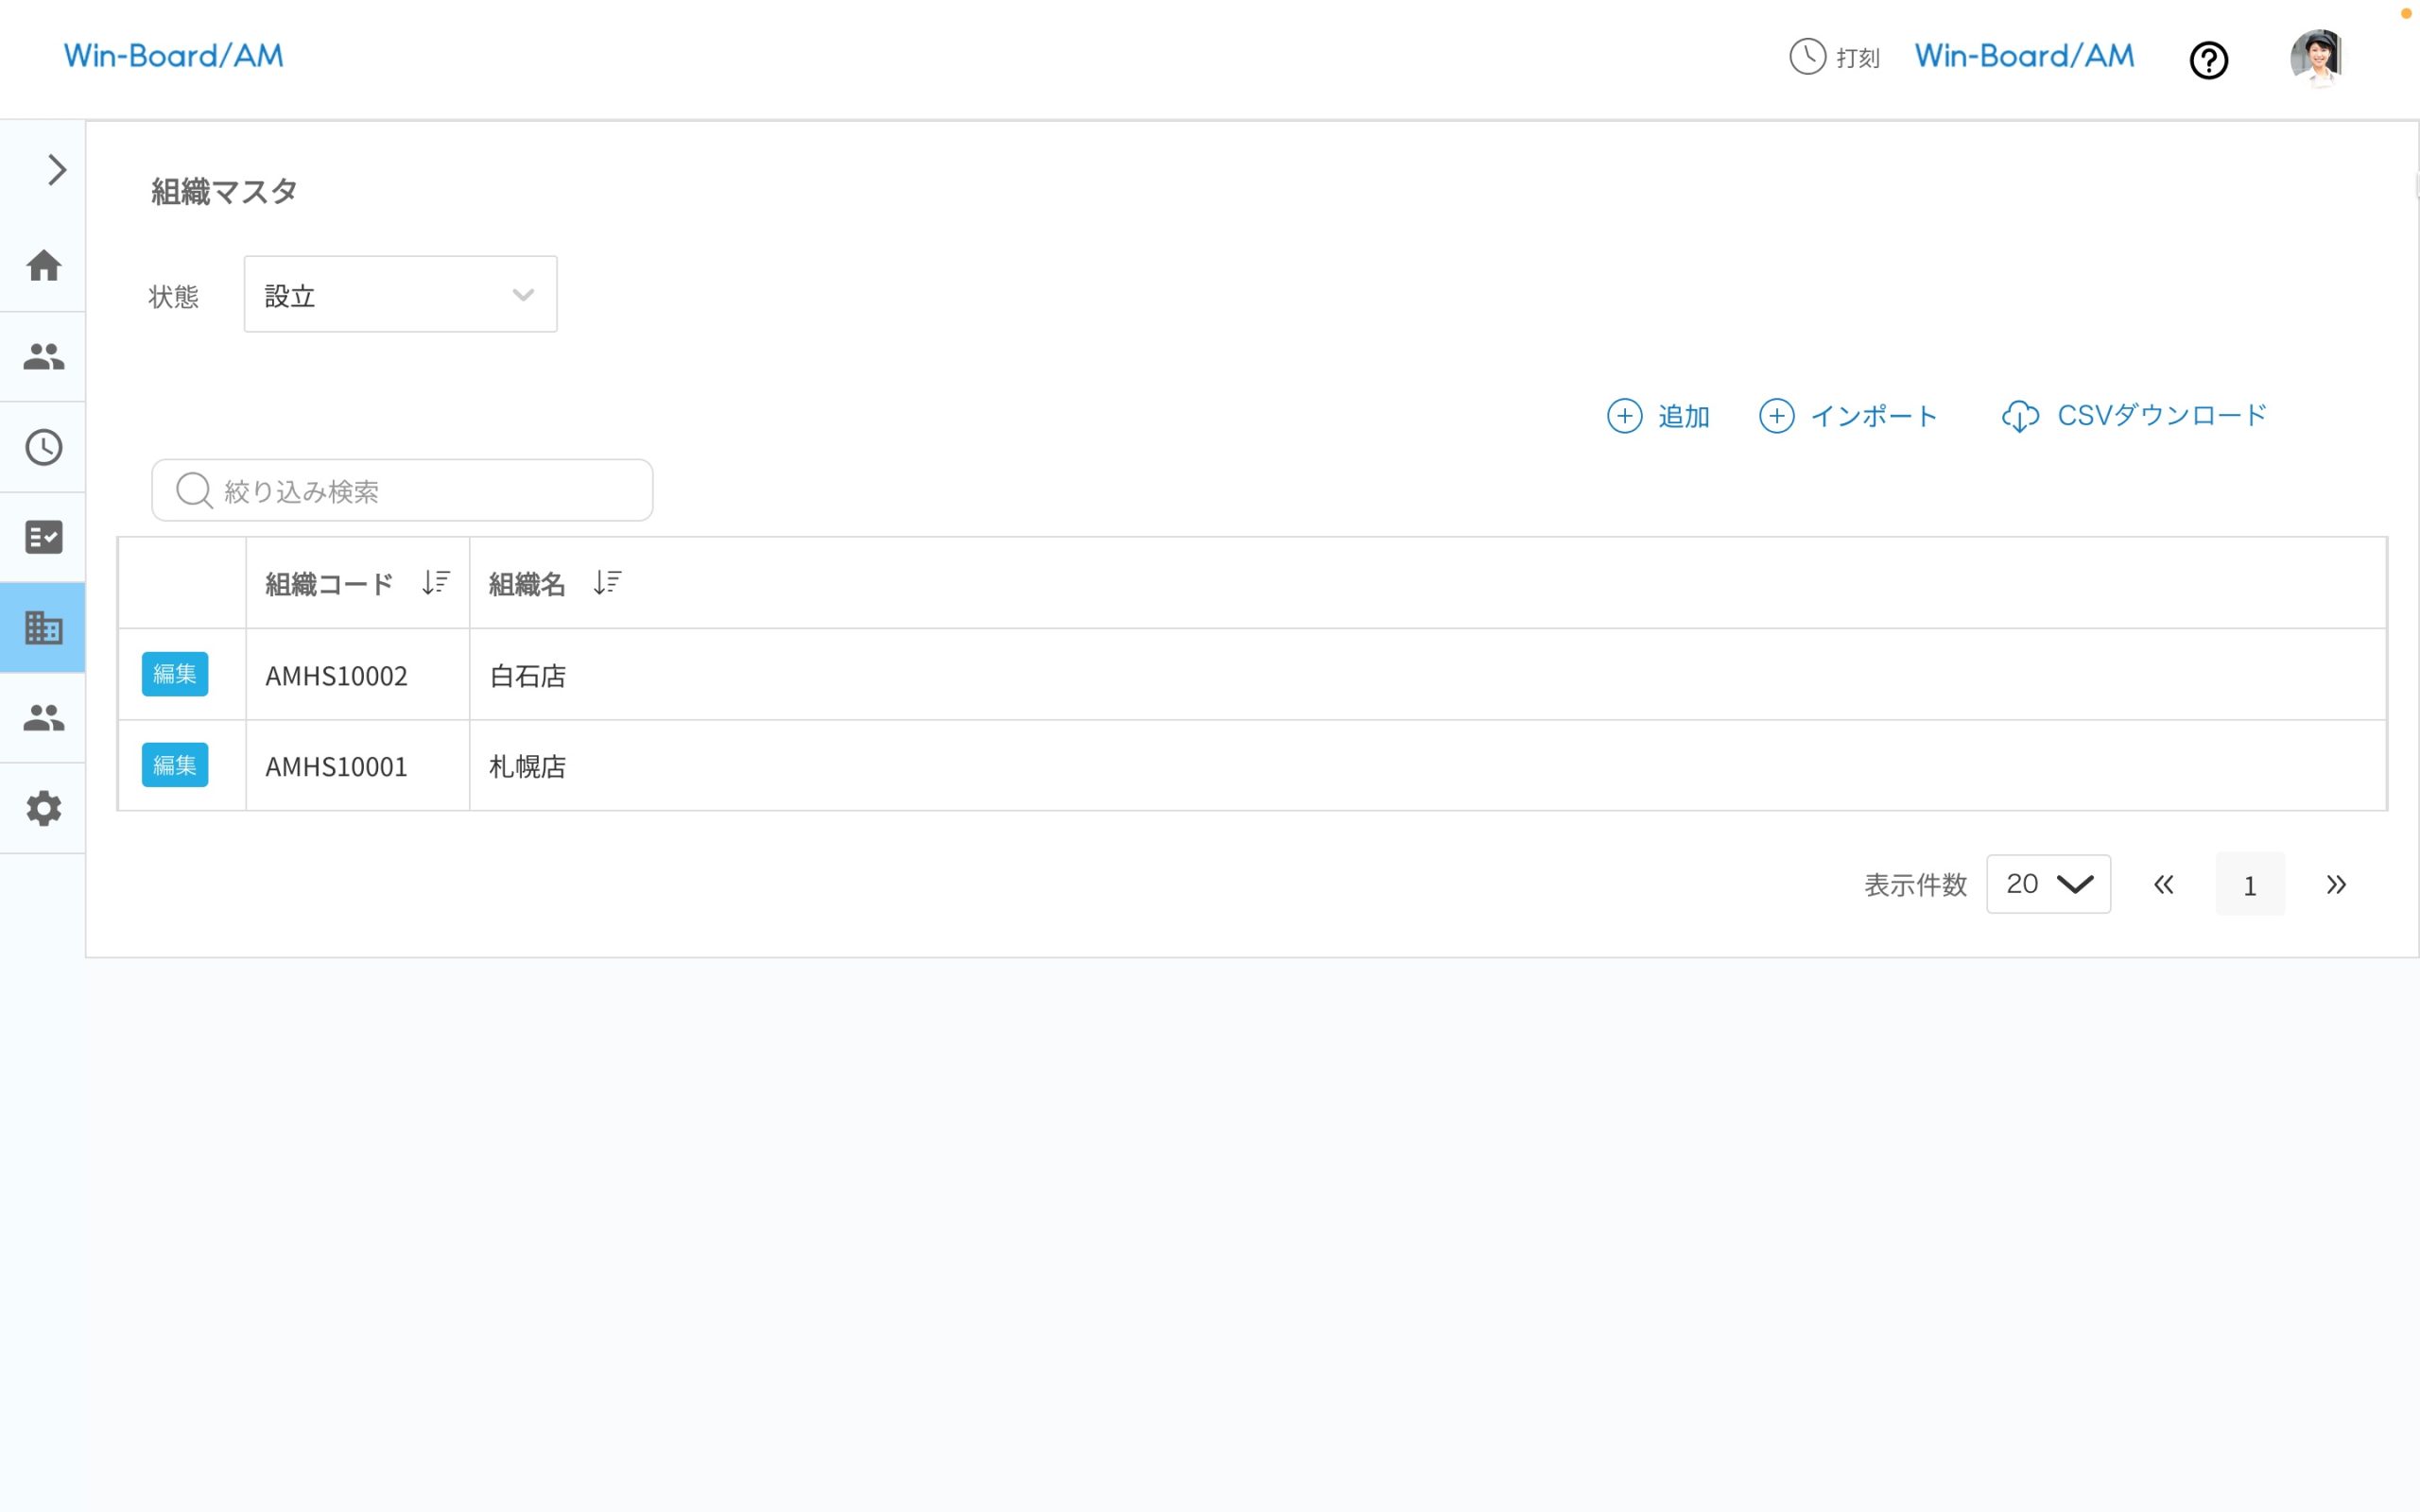Change the 表示件数 value from 20
The height and width of the screenshot is (1512, 2420).
[x=2048, y=883]
